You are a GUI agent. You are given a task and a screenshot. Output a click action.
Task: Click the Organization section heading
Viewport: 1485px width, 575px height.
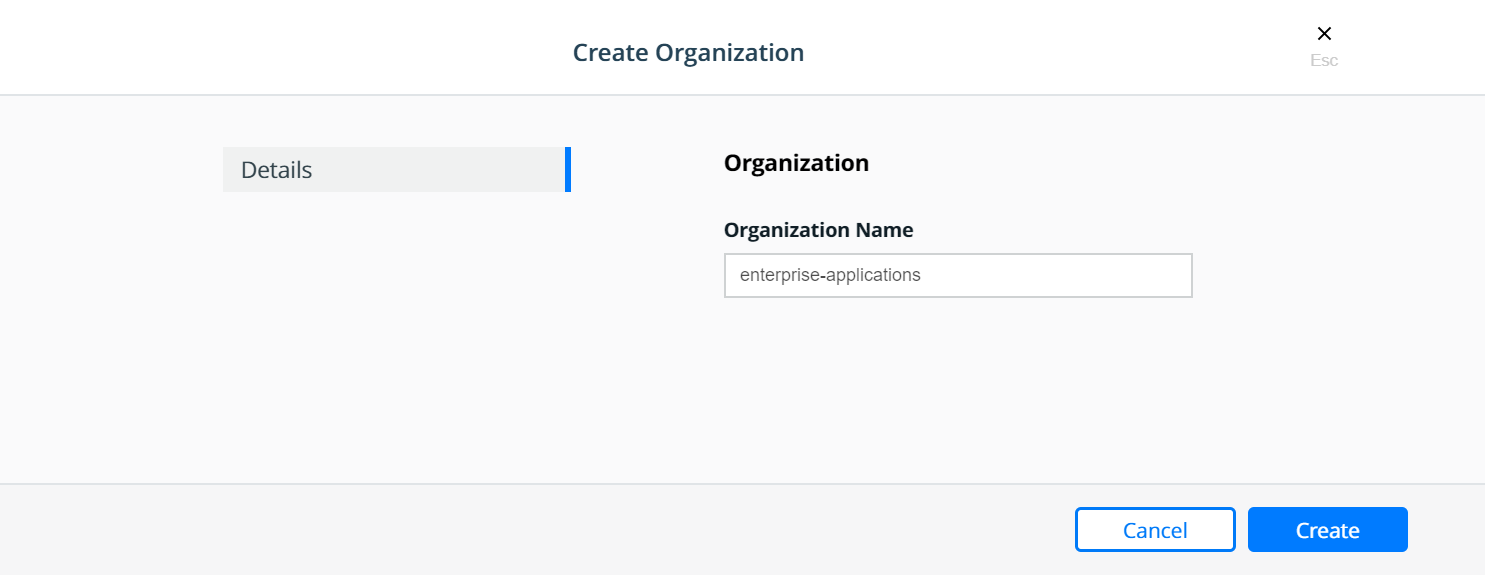(x=796, y=163)
